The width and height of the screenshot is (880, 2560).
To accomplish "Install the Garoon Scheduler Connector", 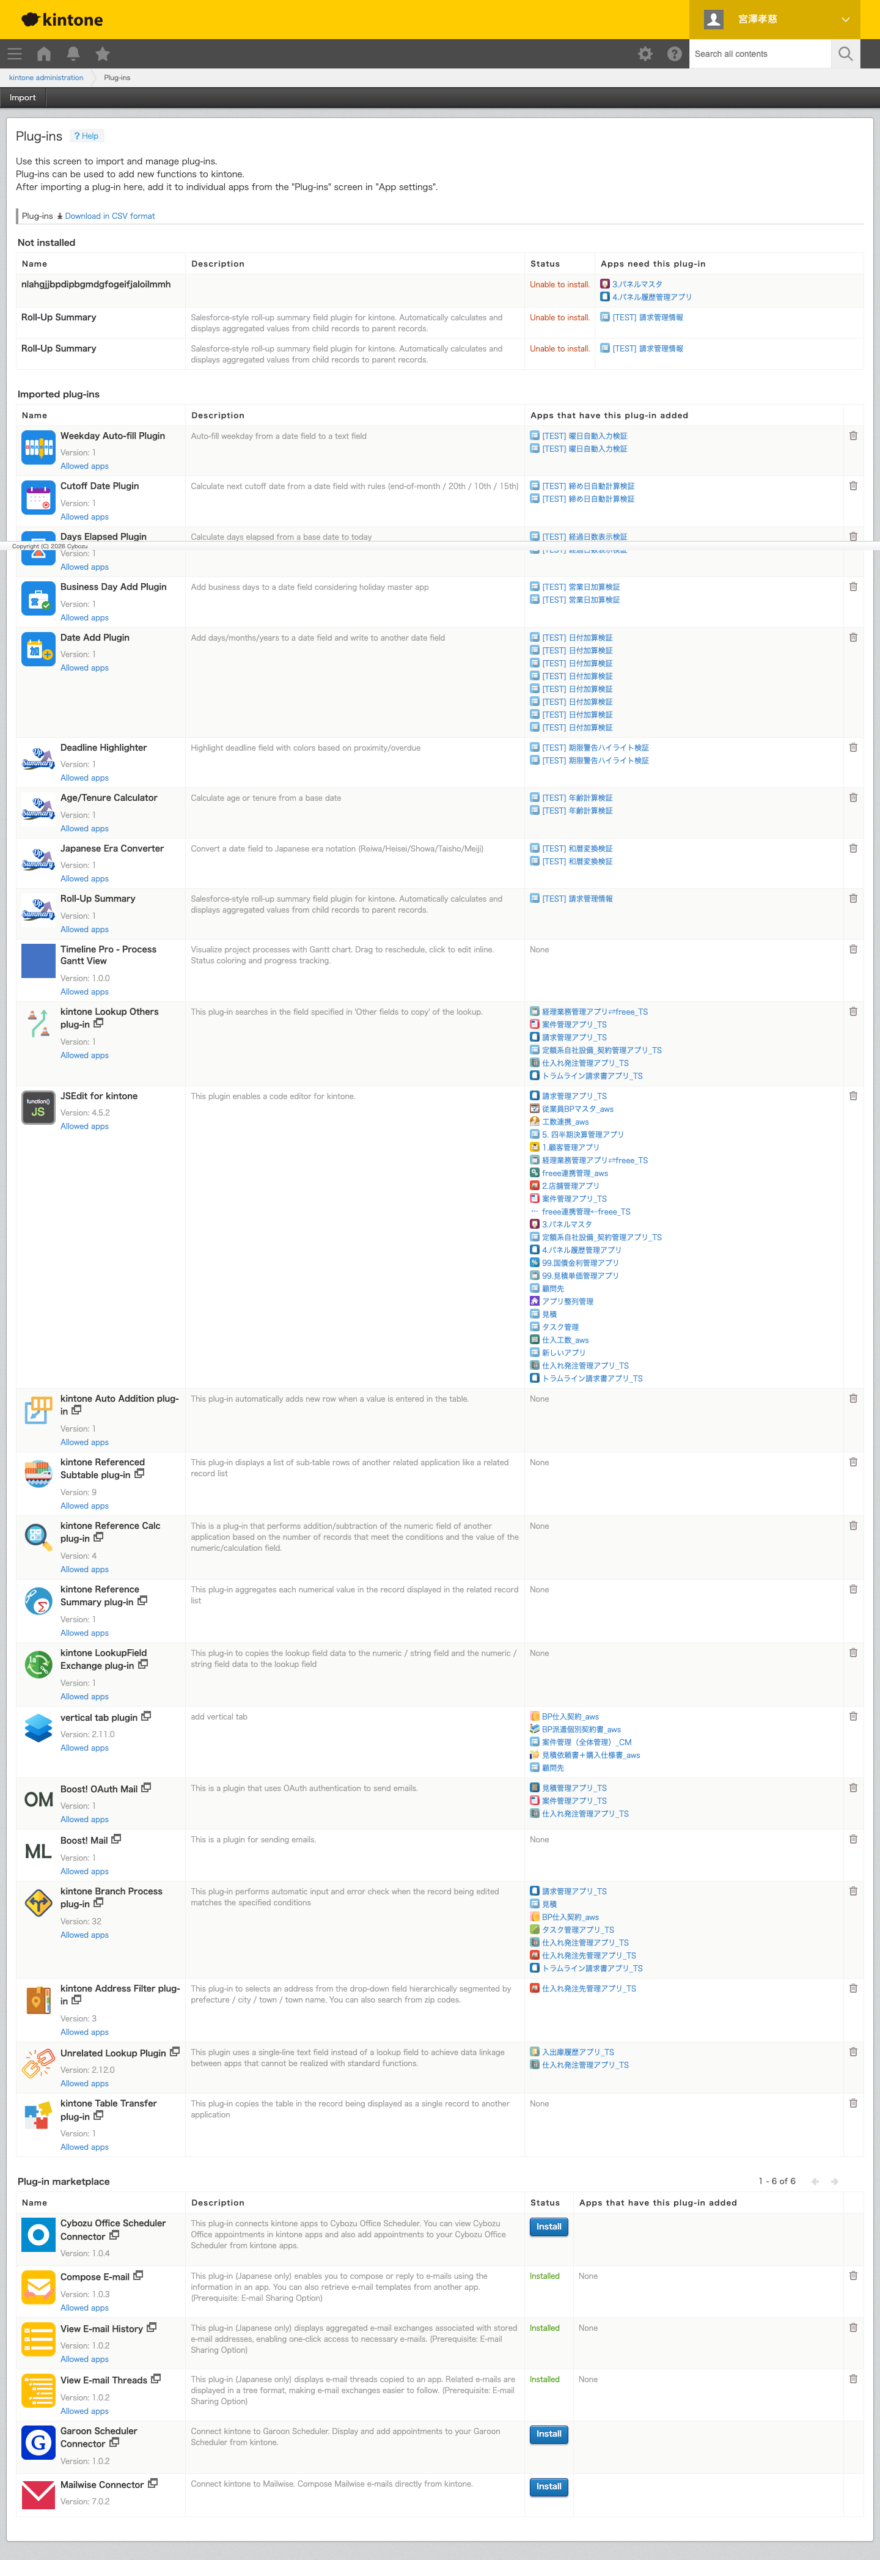I will [549, 2434].
